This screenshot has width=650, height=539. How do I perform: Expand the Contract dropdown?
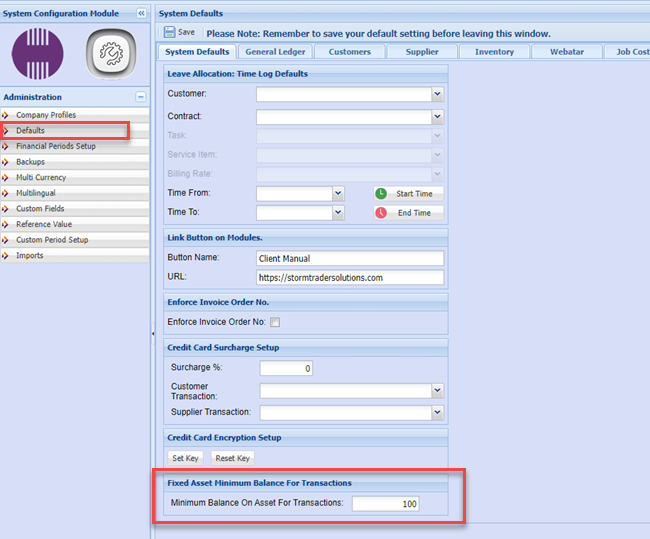coord(437,117)
